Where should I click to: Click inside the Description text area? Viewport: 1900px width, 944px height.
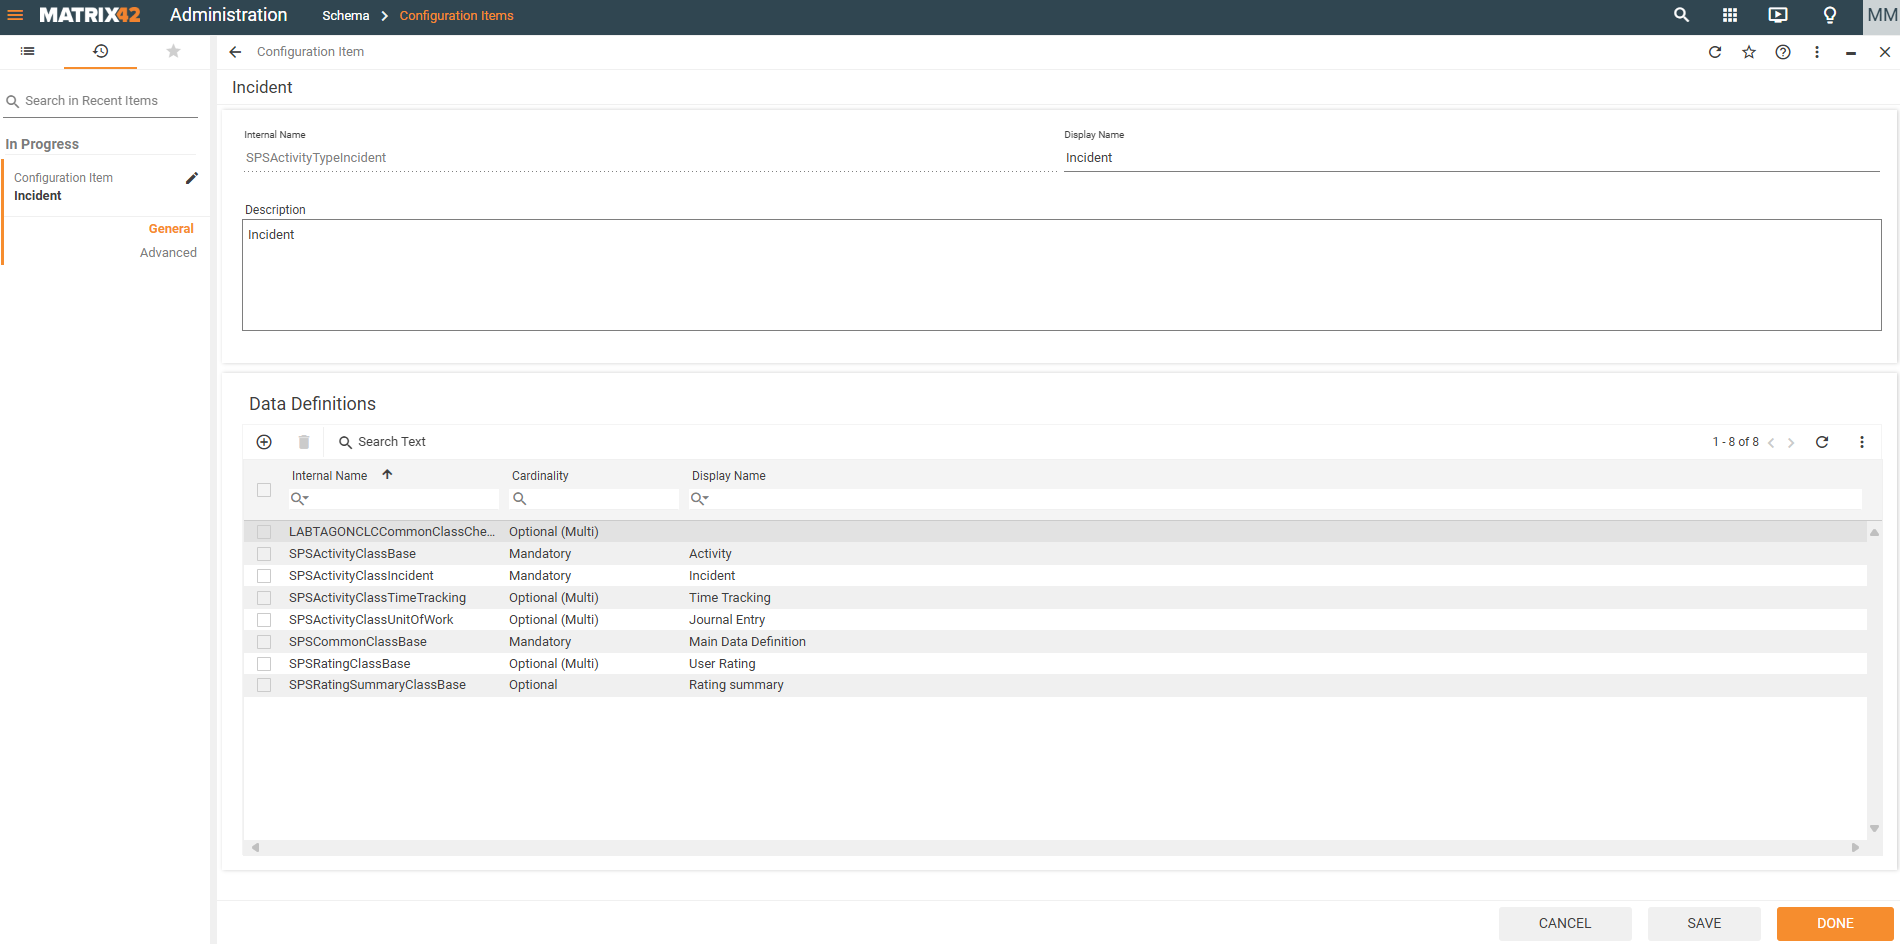click(1062, 275)
